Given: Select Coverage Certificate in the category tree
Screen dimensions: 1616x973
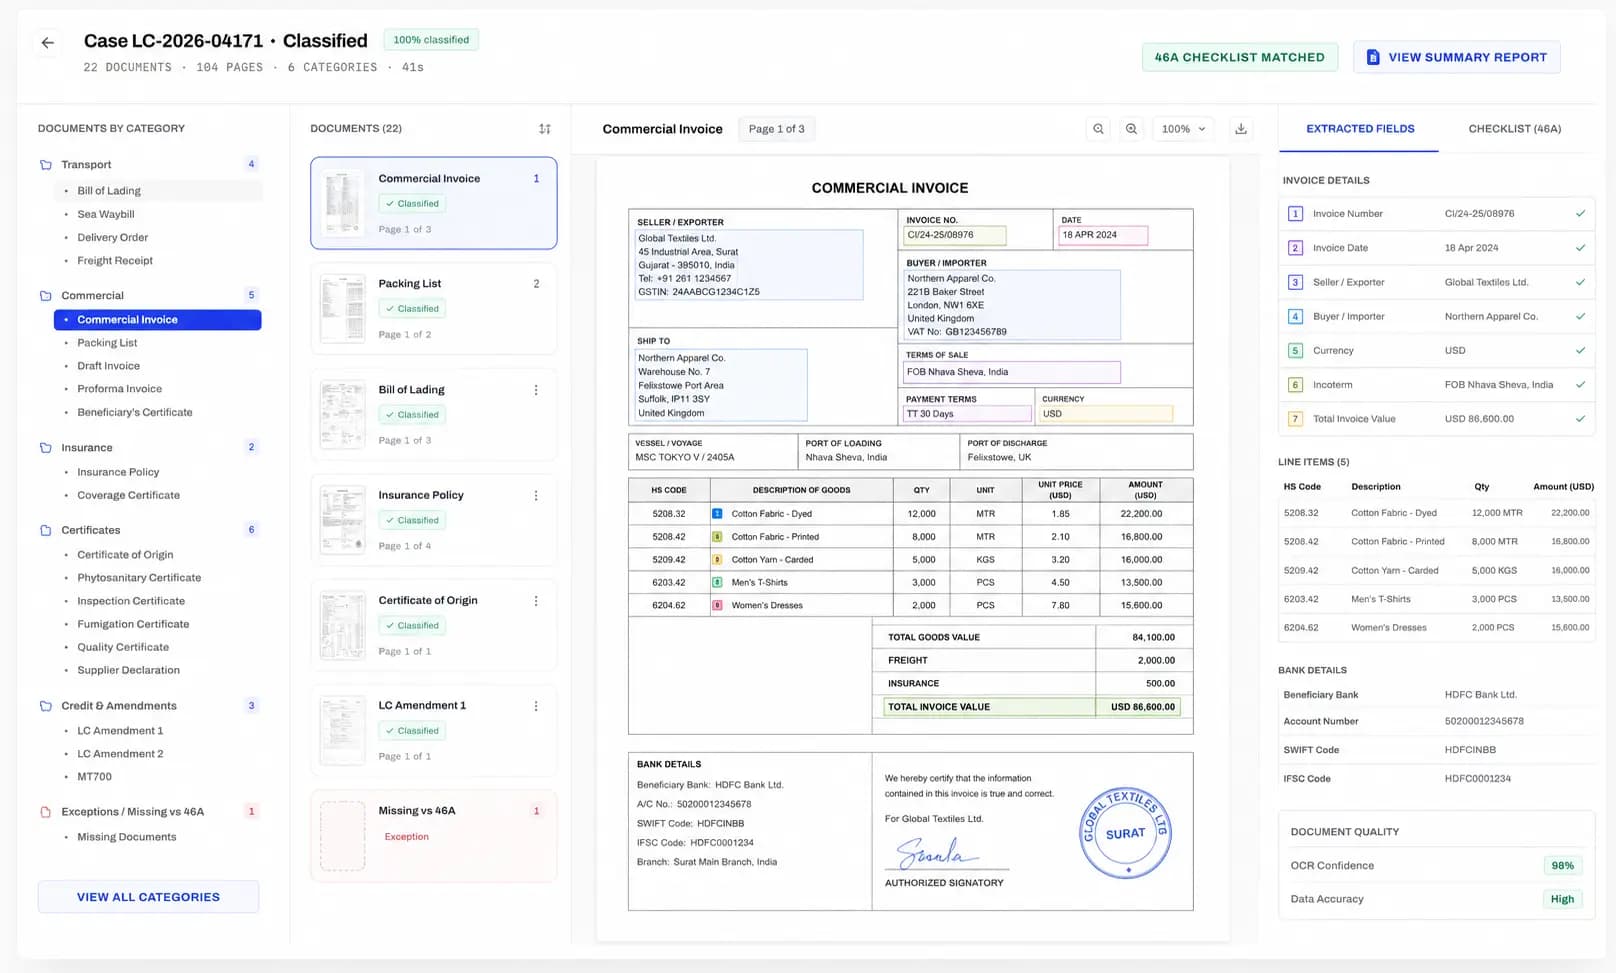Looking at the screenshot, I should pyautogui.click(x=129, y=495).
